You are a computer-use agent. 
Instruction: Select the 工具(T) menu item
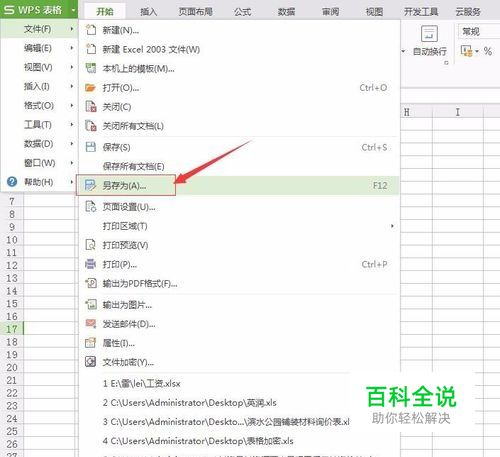click(39, 125)
